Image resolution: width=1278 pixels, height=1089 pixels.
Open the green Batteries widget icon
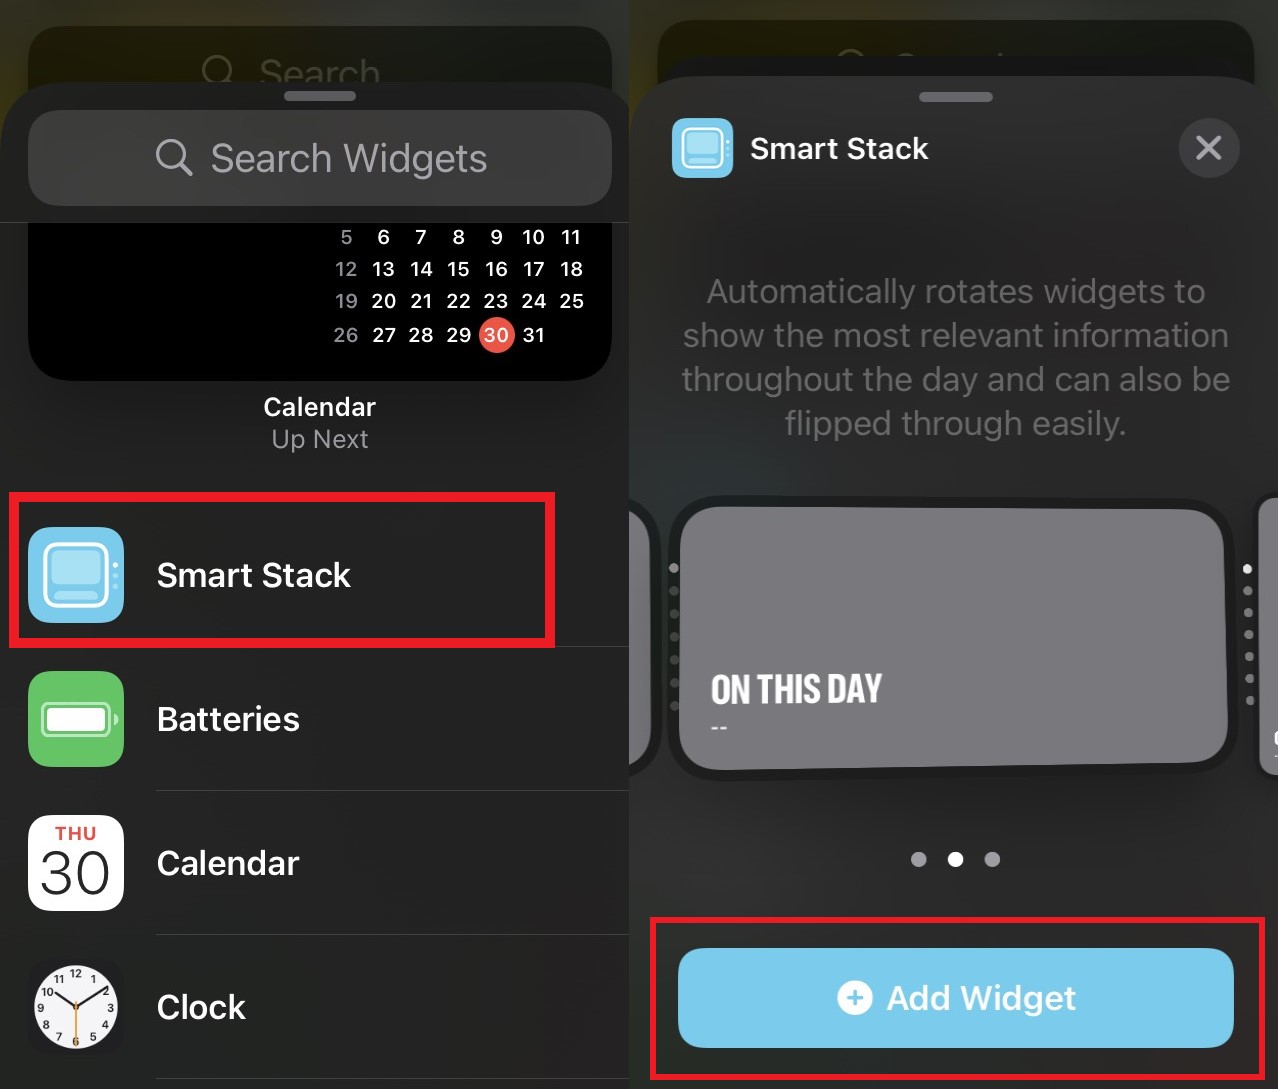point(76,719)
